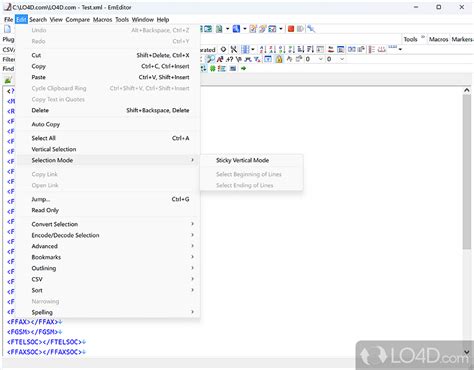Click the numeric sort descending icon
This screenshot has height=370, width=474.
pos(291,50)
